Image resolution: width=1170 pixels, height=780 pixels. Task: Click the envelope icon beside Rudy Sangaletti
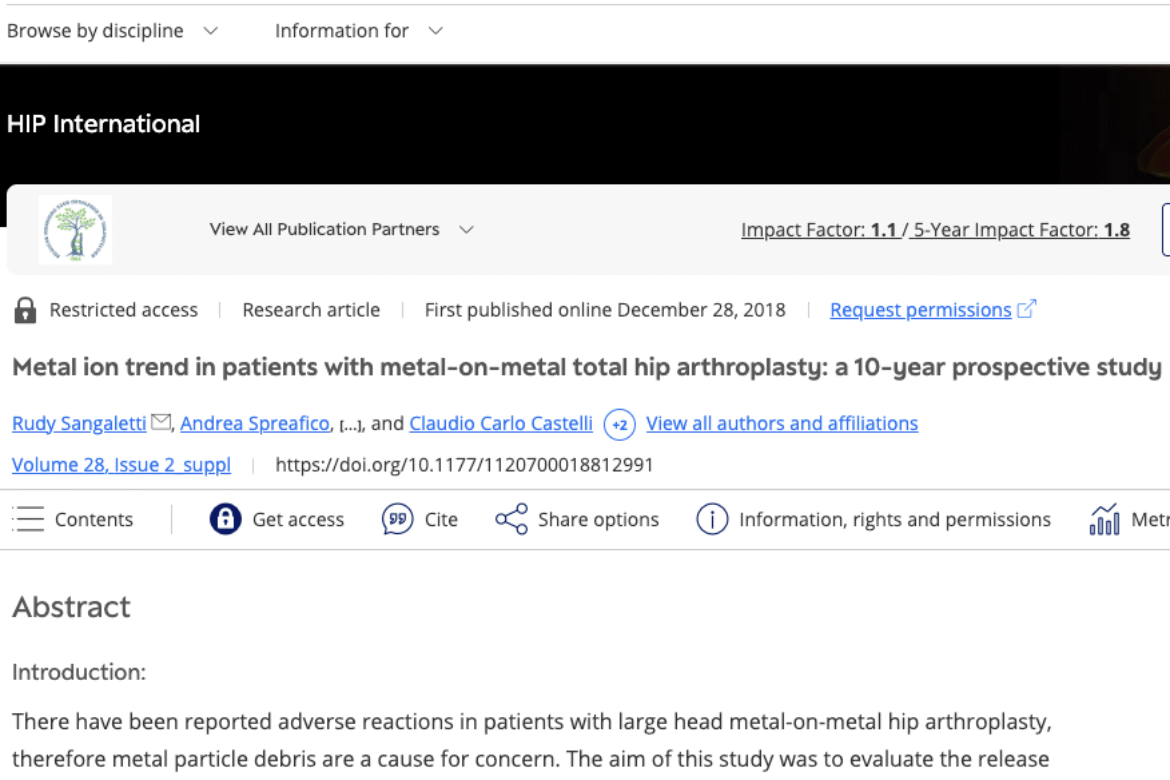(160, 423)
